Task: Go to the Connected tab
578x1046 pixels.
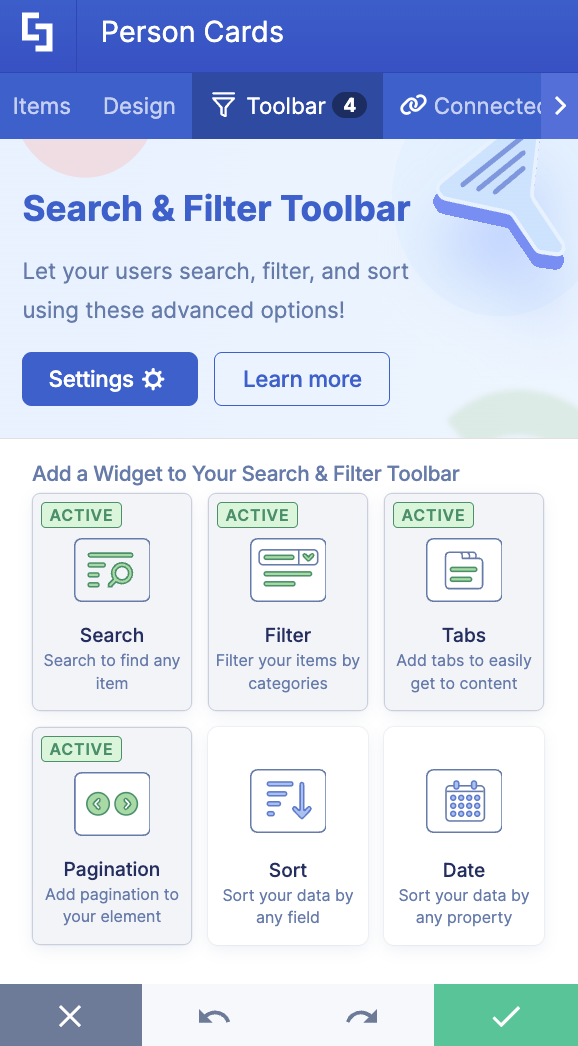Action: pyautogui.click(x=470, y=105)
